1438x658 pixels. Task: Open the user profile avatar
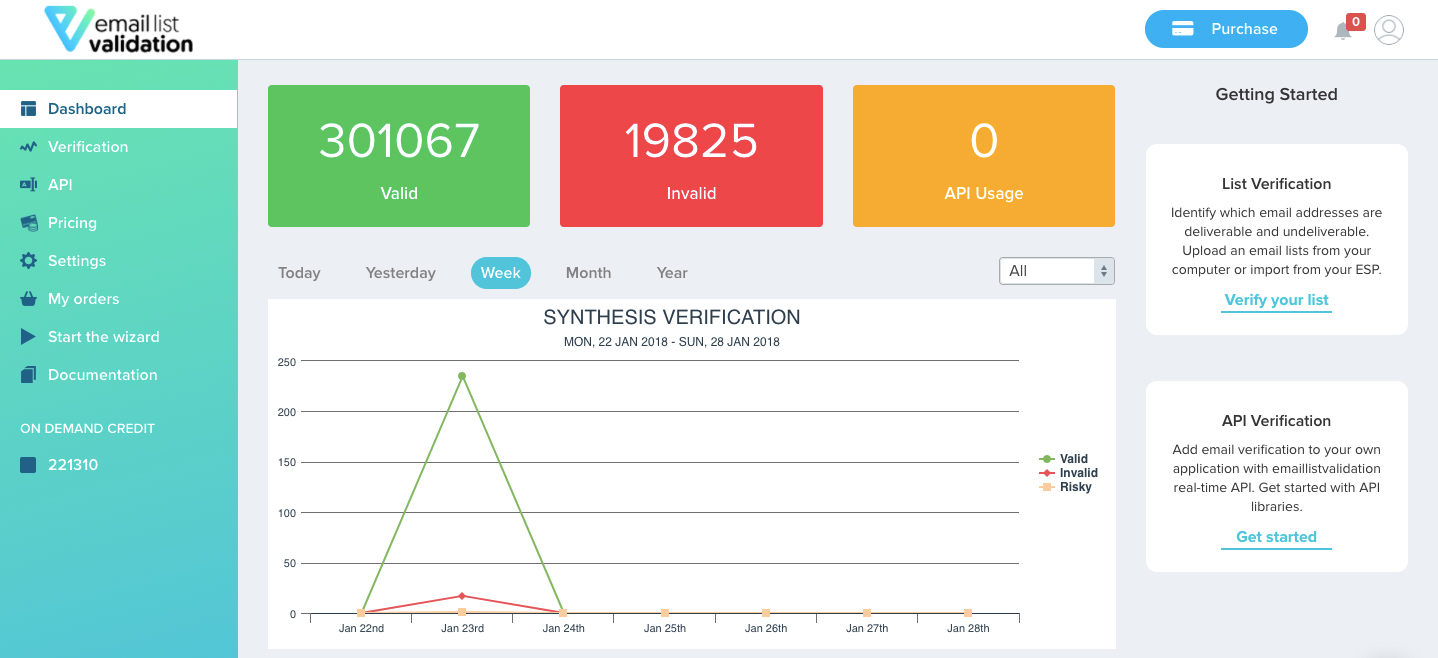pos(1389,30)
